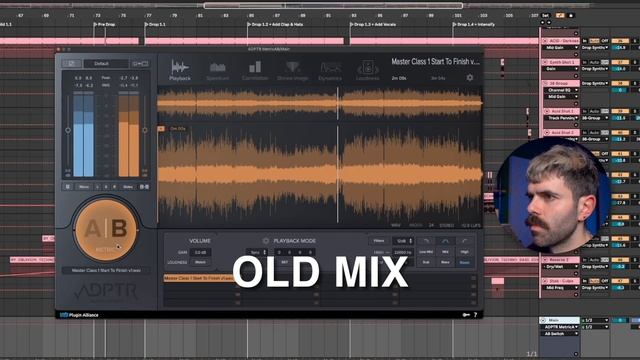Pause the level meters
This screenshot has height=360, width=640.
pos(68,187)
